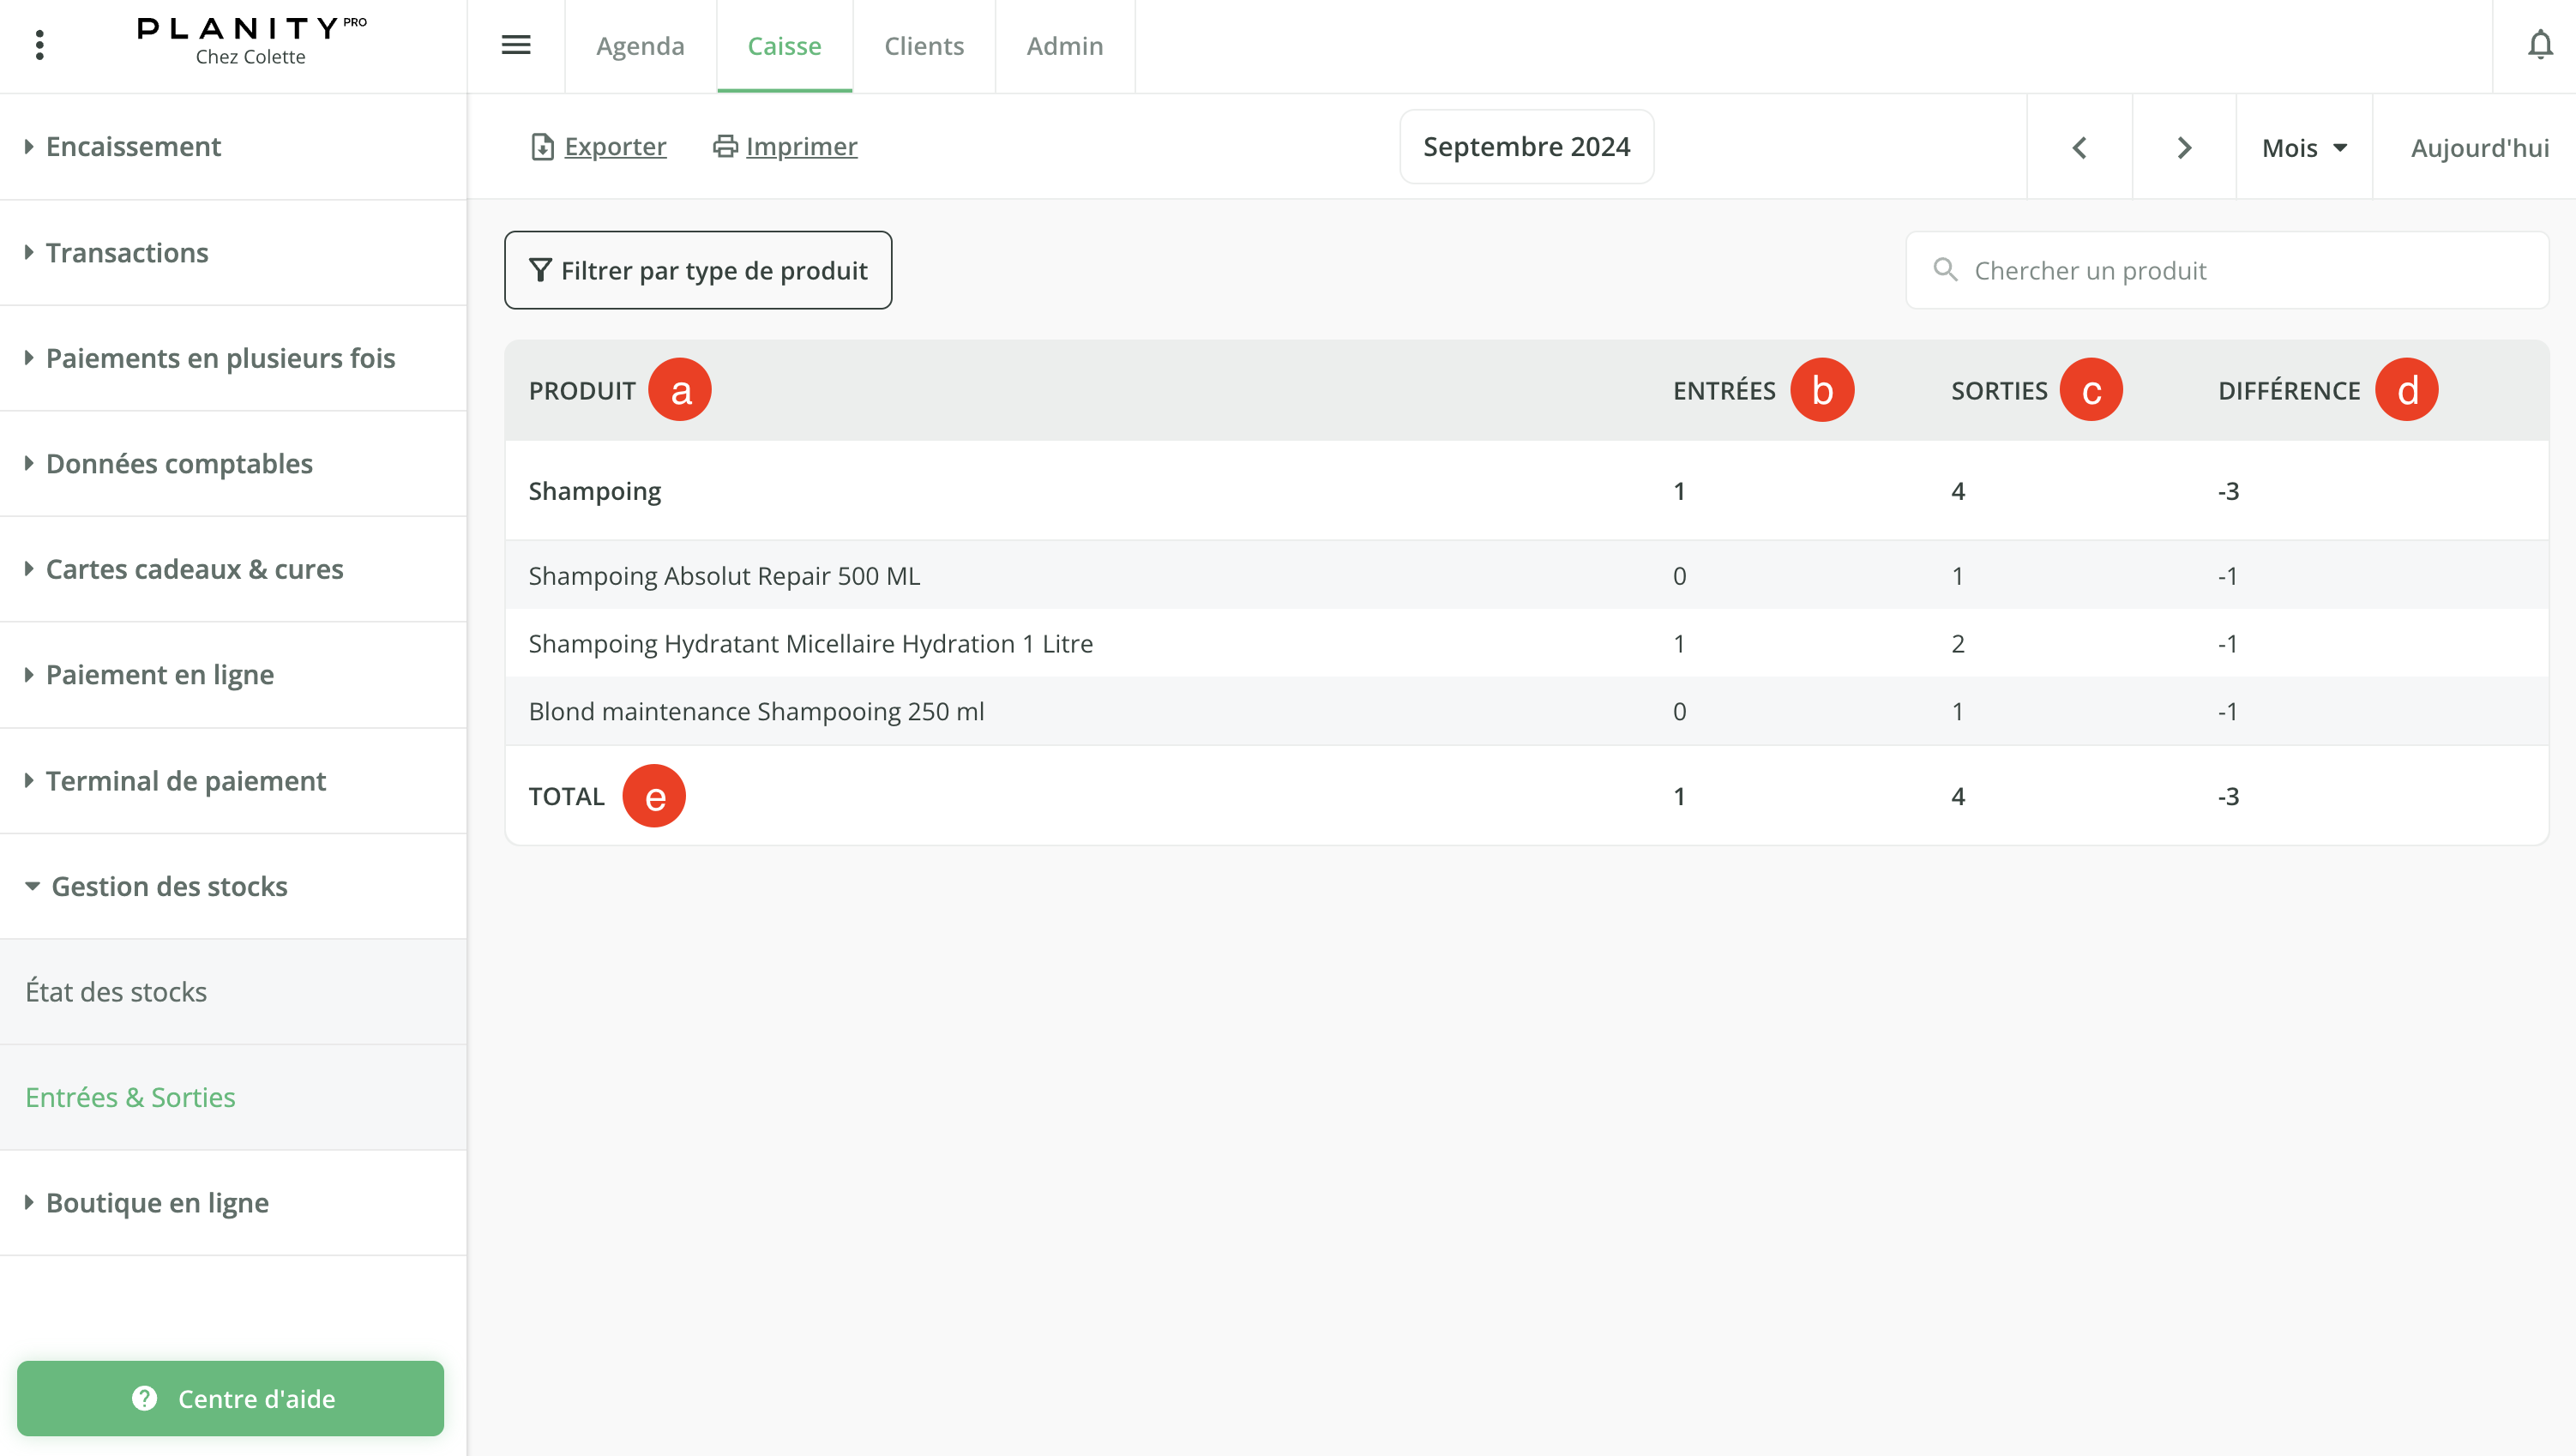Click the Exporter link
The width and height of the screenshot is (2576, 1456).
pos(614,147)
